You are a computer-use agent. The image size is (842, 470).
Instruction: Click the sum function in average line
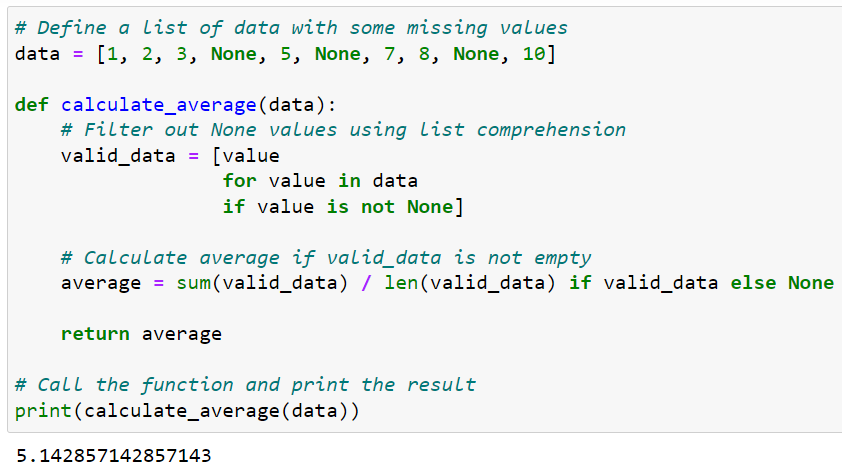point(193,283)
